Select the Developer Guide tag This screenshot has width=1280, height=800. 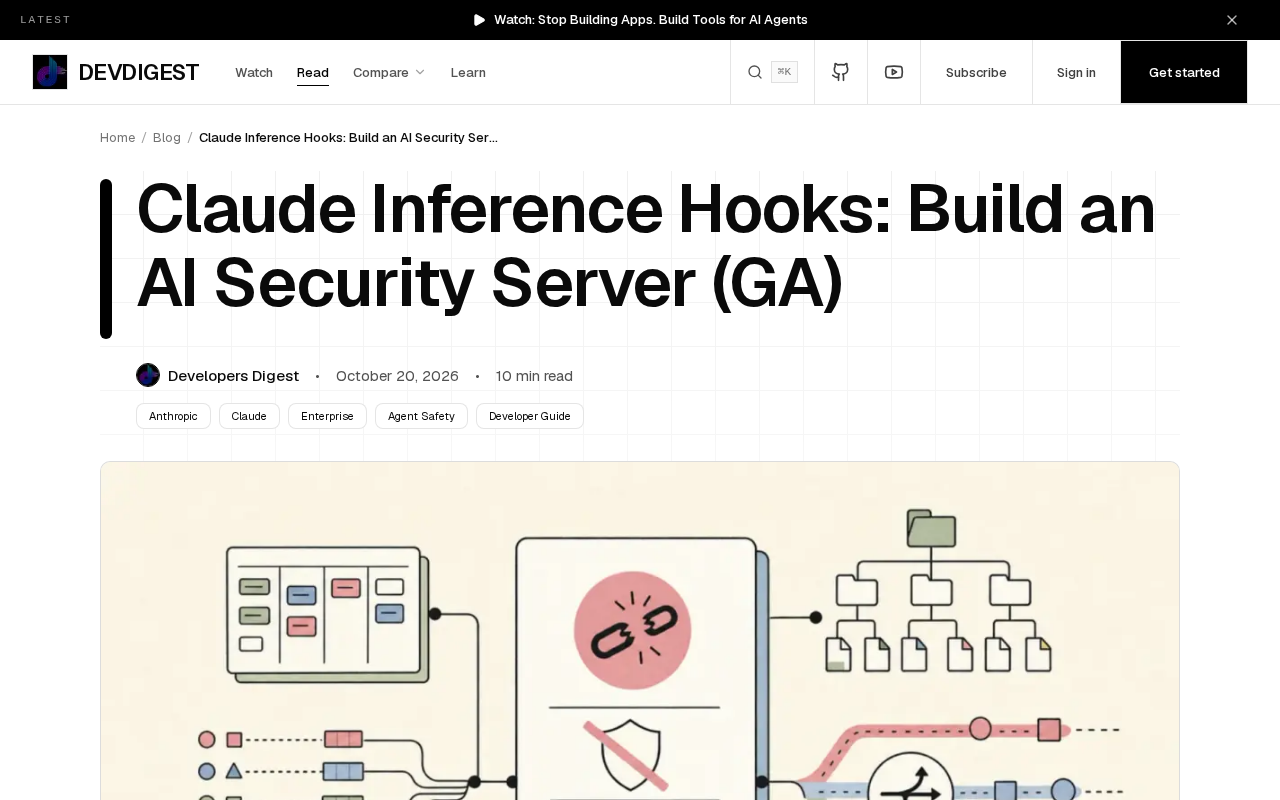coord(530,416)
